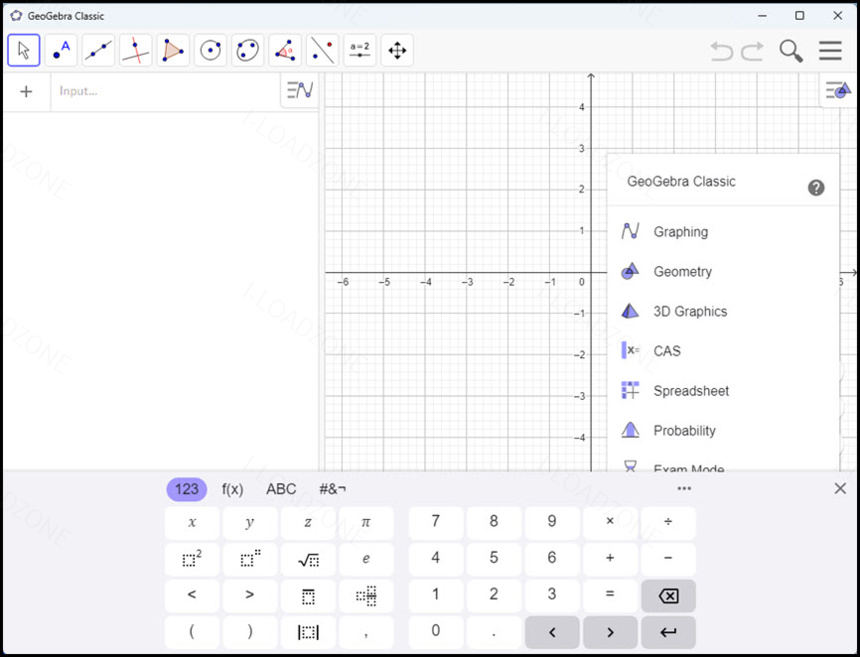Tap the division ÷ key

tap(668, 522)
